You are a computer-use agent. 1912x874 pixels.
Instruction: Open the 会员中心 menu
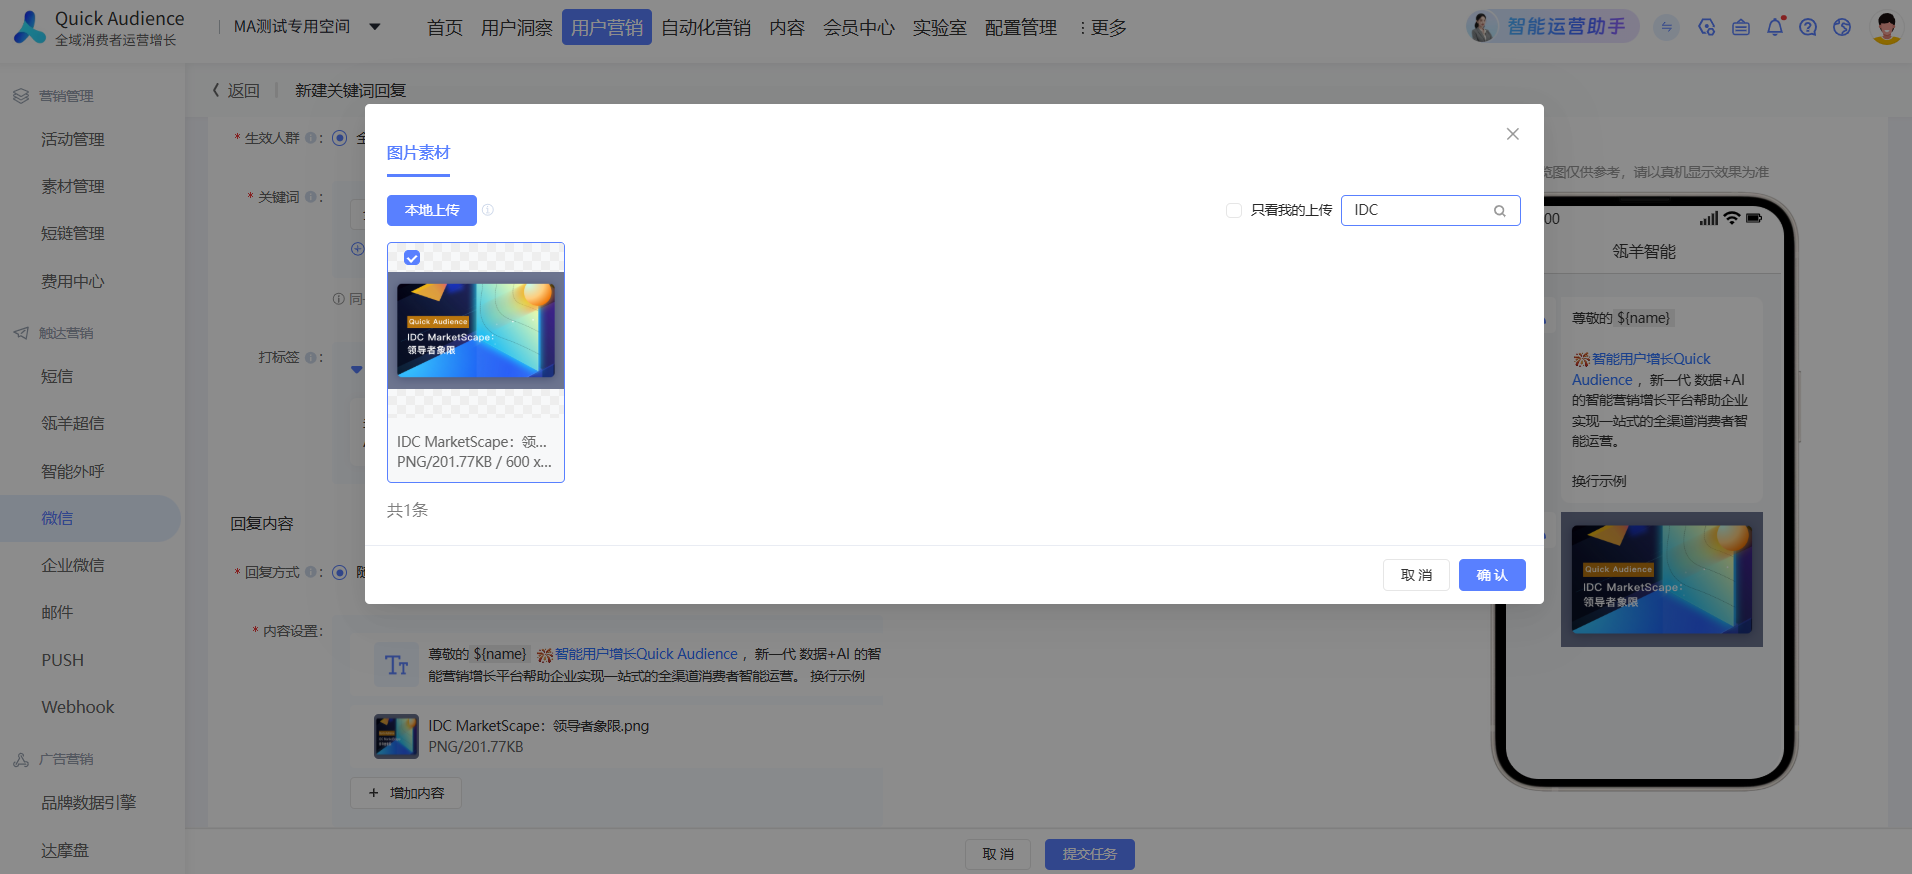click(859, 28)
